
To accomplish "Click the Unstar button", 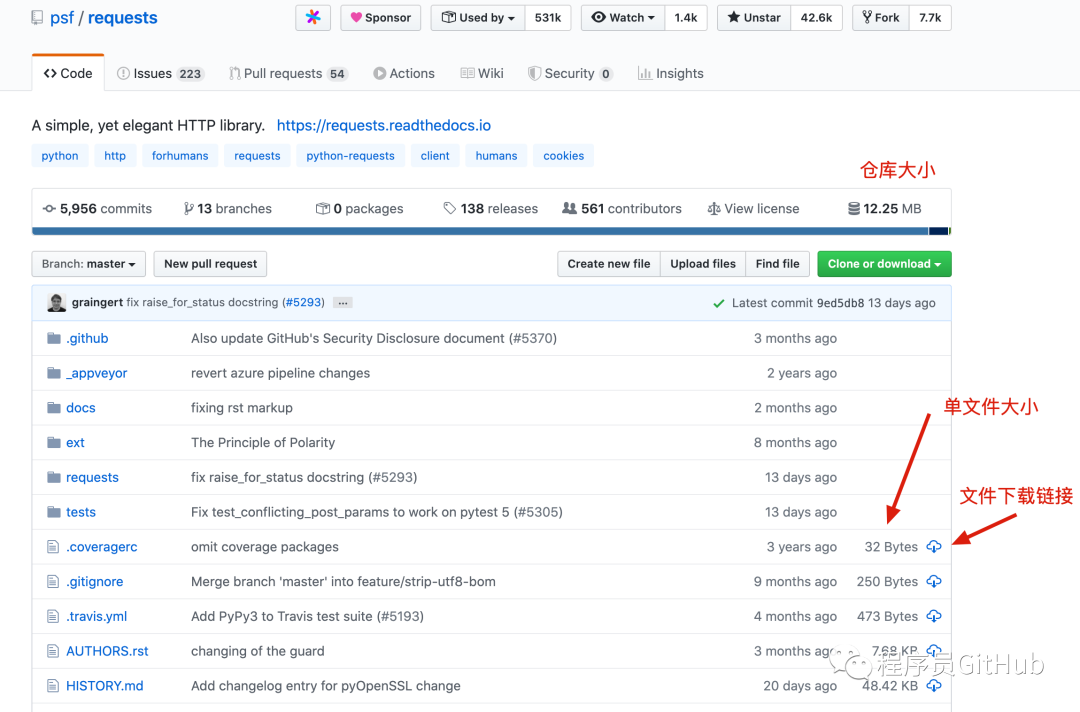I will point(754,18).
